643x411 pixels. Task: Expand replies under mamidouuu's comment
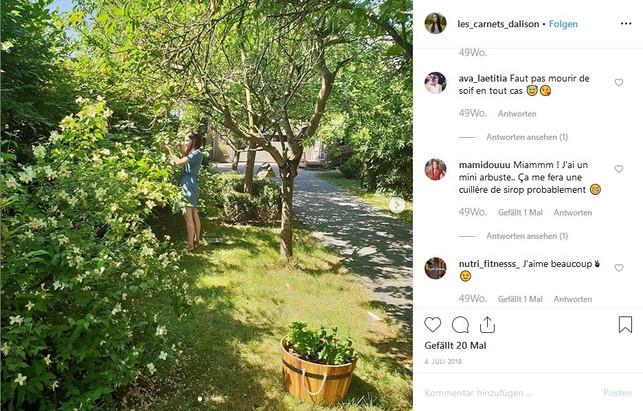(x=527, y=236)
